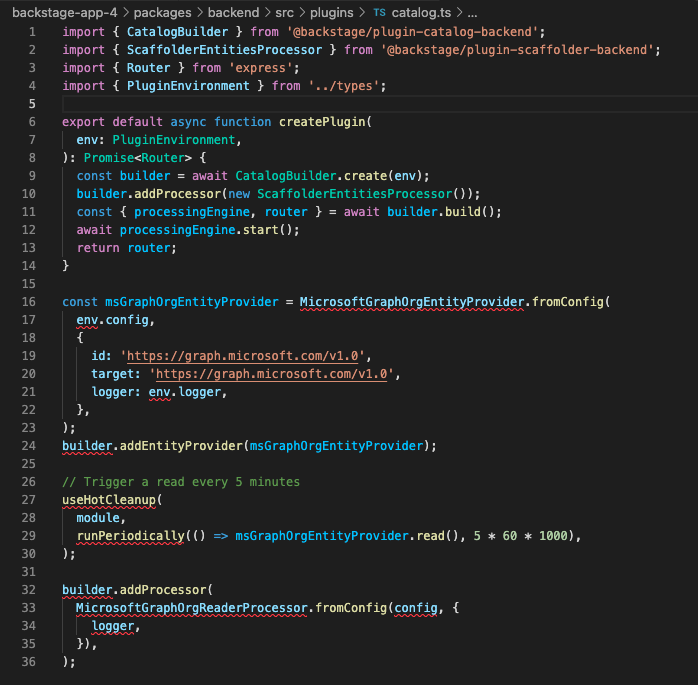This screenshot has height=685, width=698.
Task: Click 'express' string on line 3
Action: pyautogui.click(x=260, y=68)
